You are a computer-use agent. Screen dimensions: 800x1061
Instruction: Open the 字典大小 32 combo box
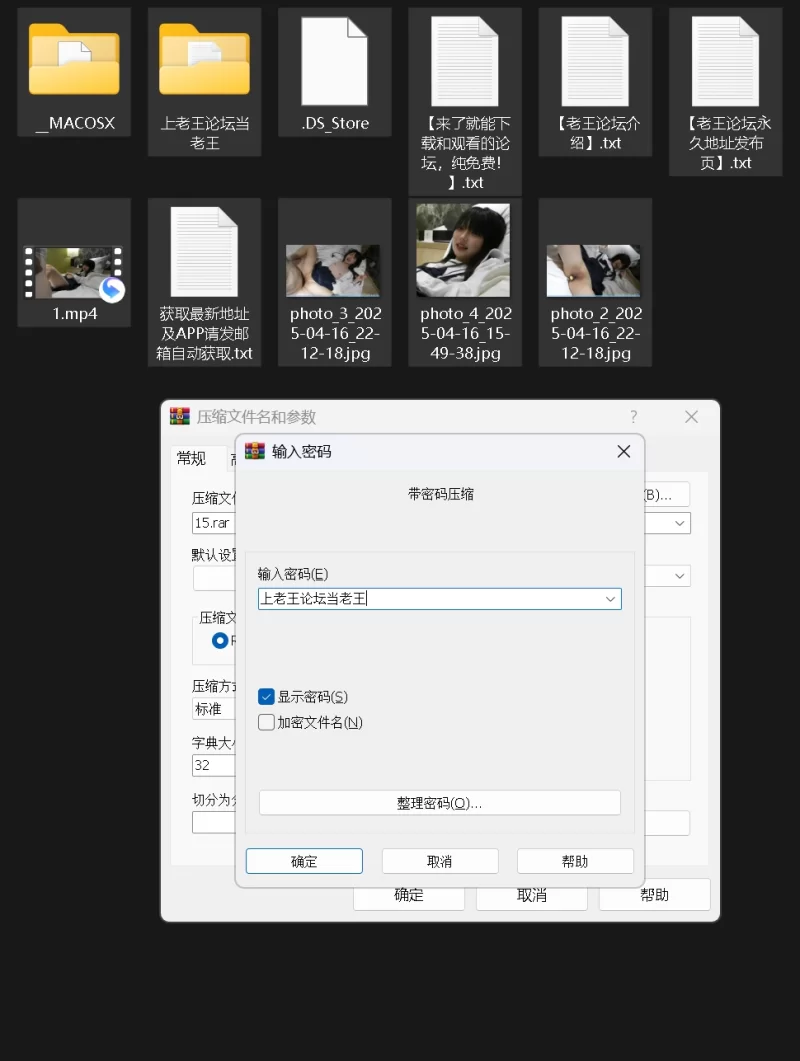point(214,765)
